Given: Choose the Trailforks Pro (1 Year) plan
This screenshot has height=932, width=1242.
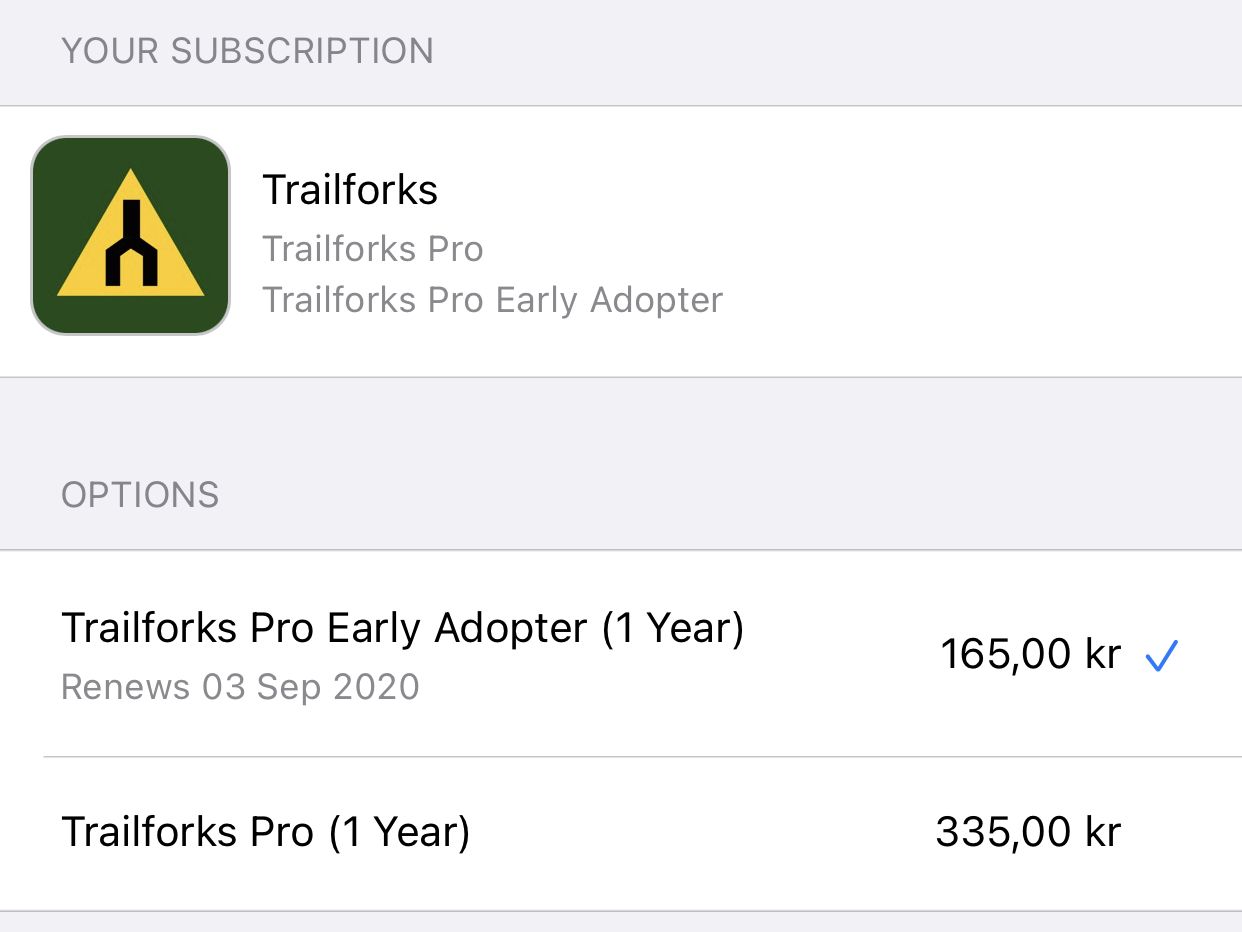Looking at the screenshot, I should tap(265, 832).
